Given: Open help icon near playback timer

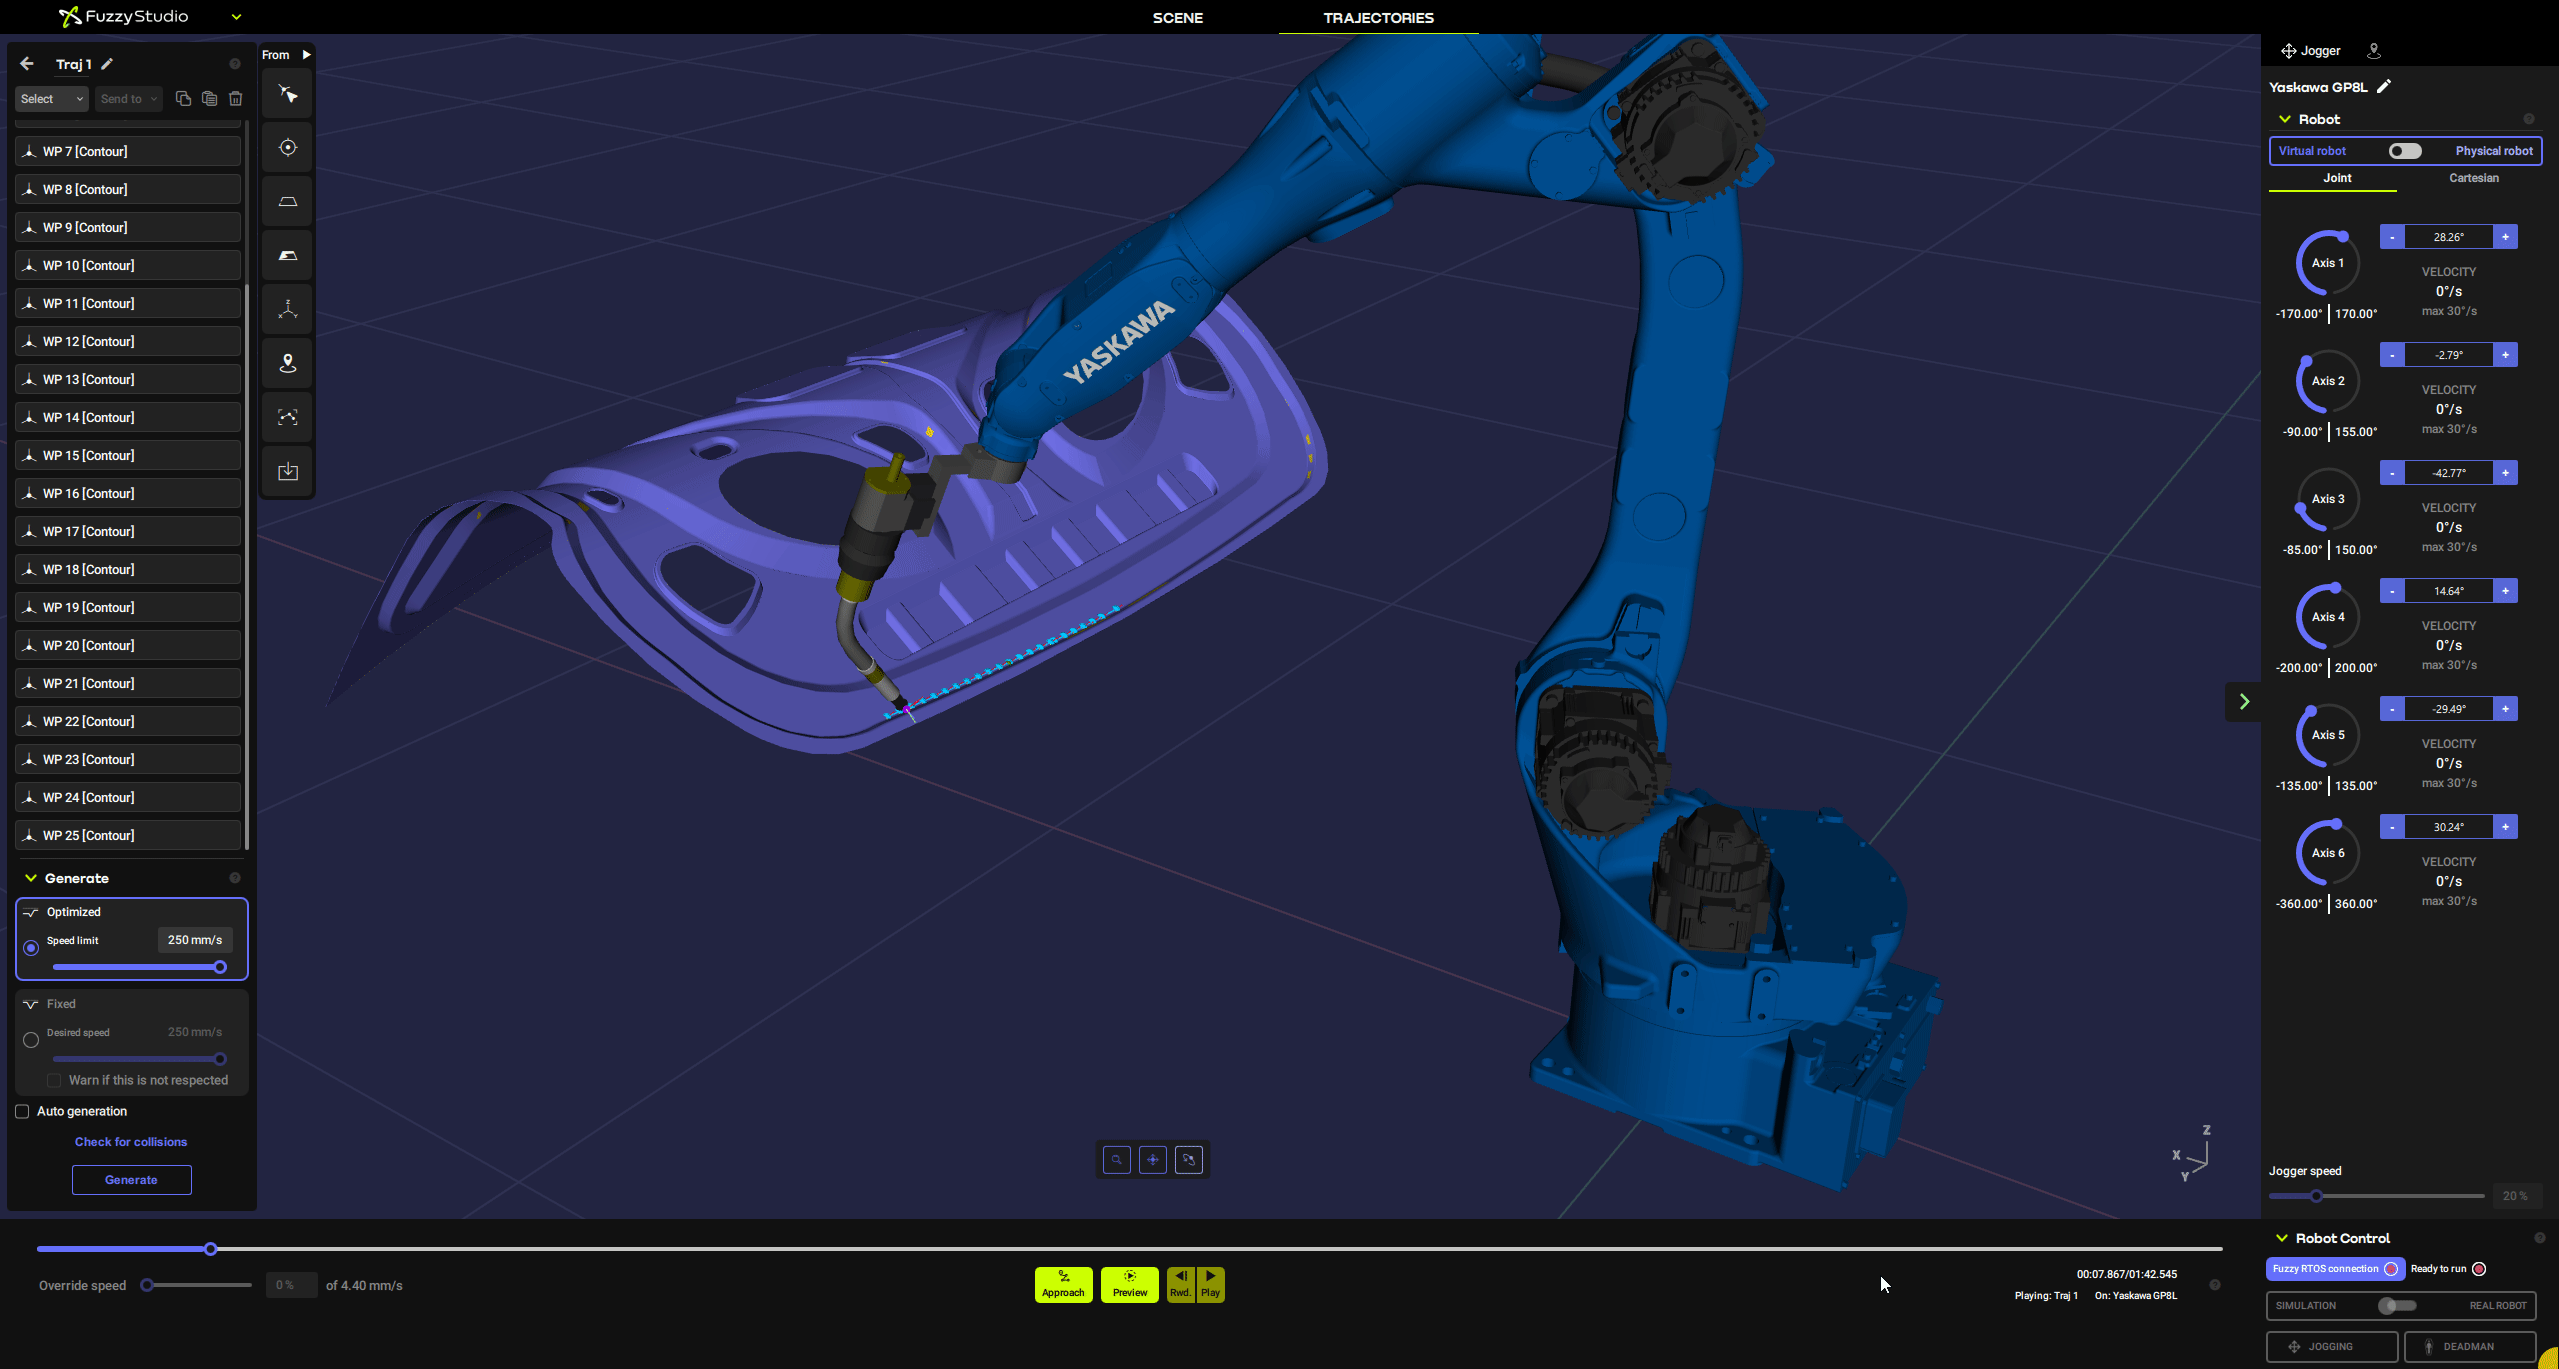Looking at the screenshot, I should pos(2215,1285).
